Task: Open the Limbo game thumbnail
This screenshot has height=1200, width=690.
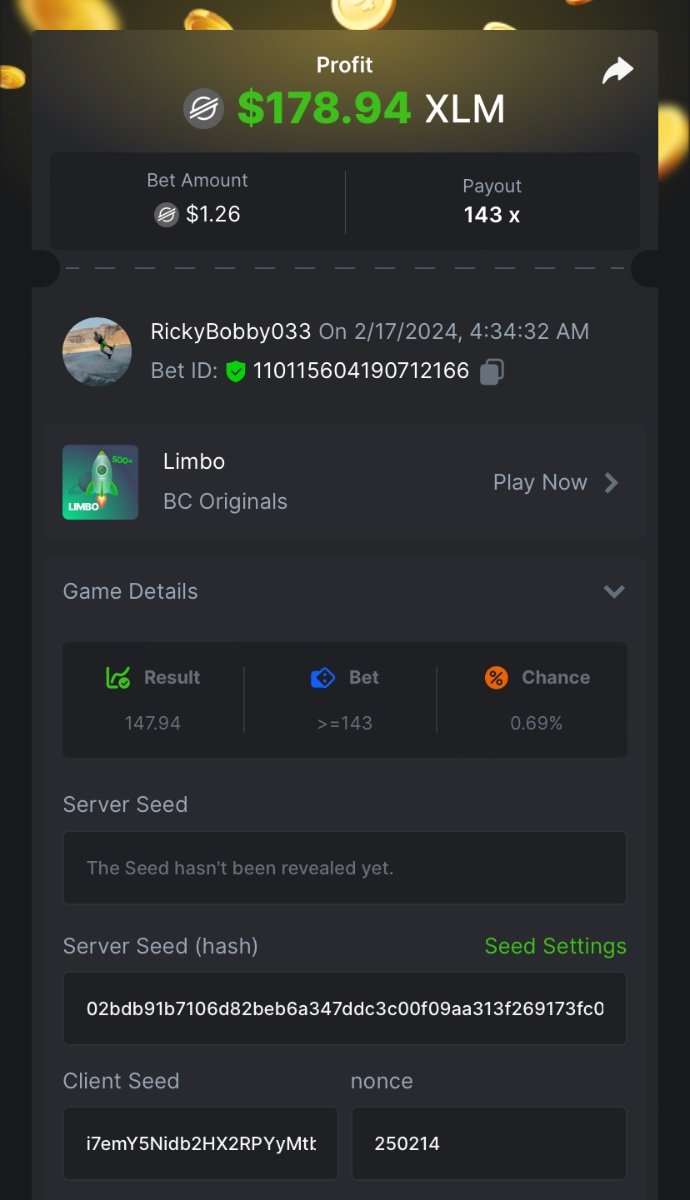Action: (100, 482)
